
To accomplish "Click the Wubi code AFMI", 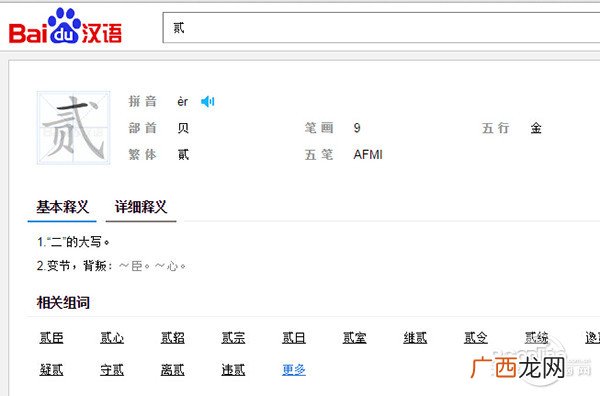I will click(x=368, y=155).
